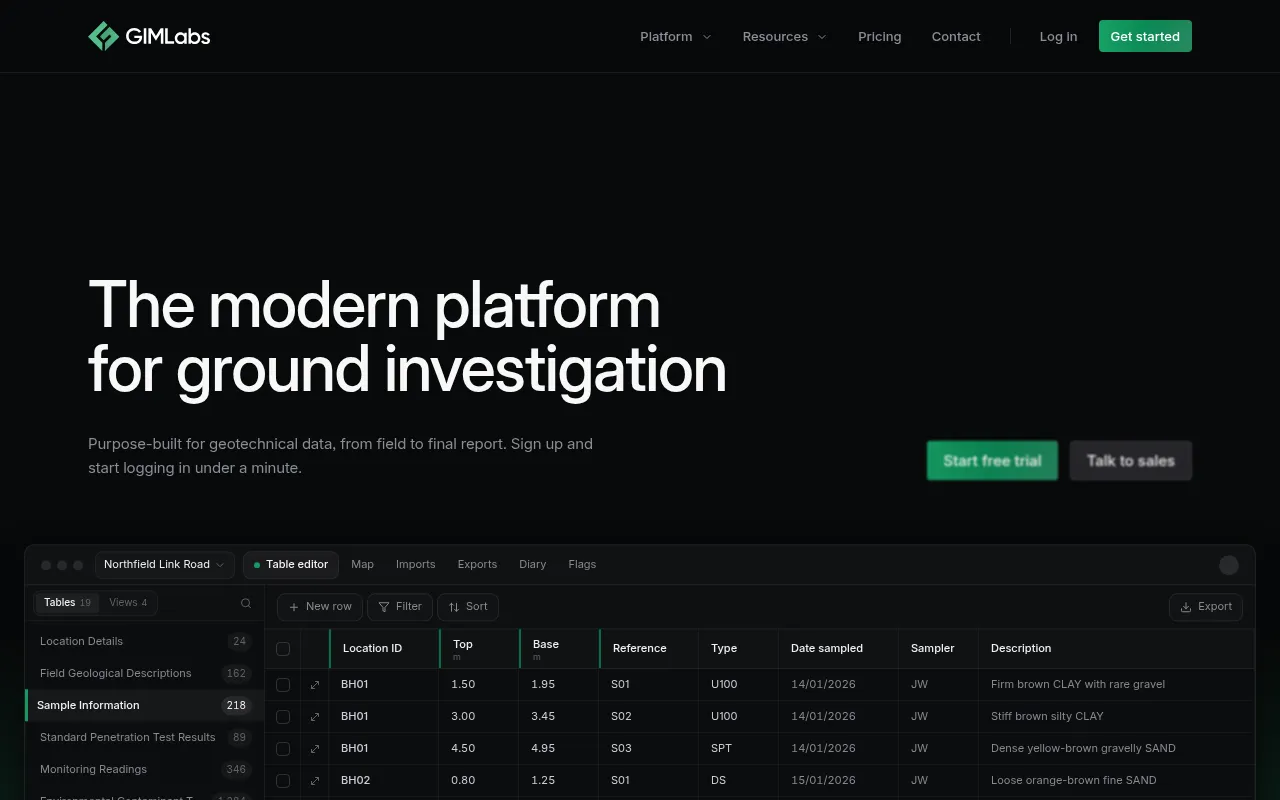Add a New row to the table
Viewport: 1280px width, 800px height.
click(320, 607)
